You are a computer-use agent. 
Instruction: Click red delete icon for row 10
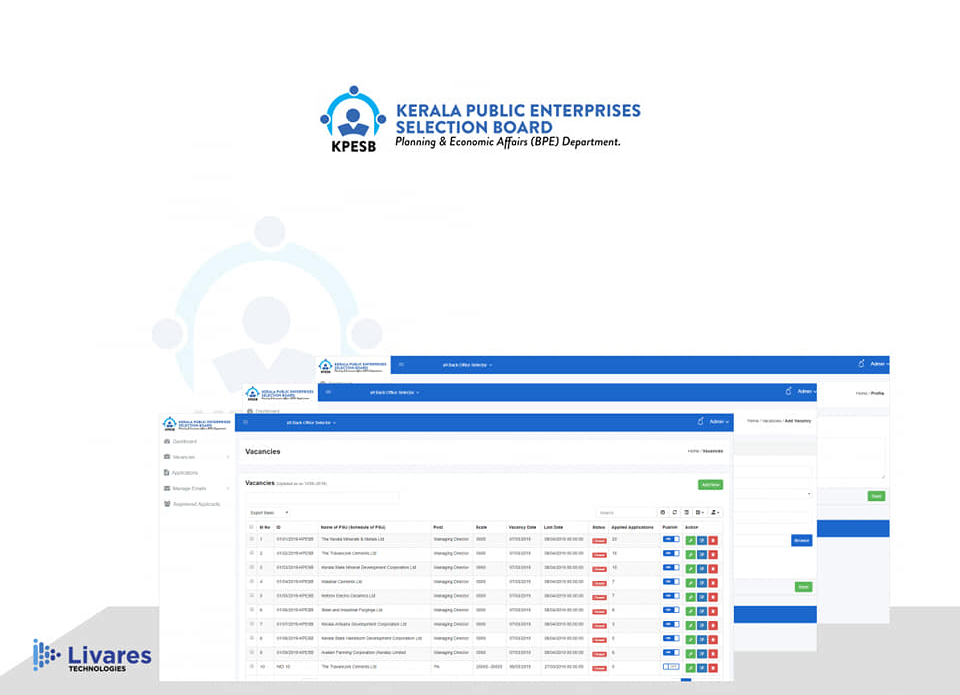coord(713,668)
